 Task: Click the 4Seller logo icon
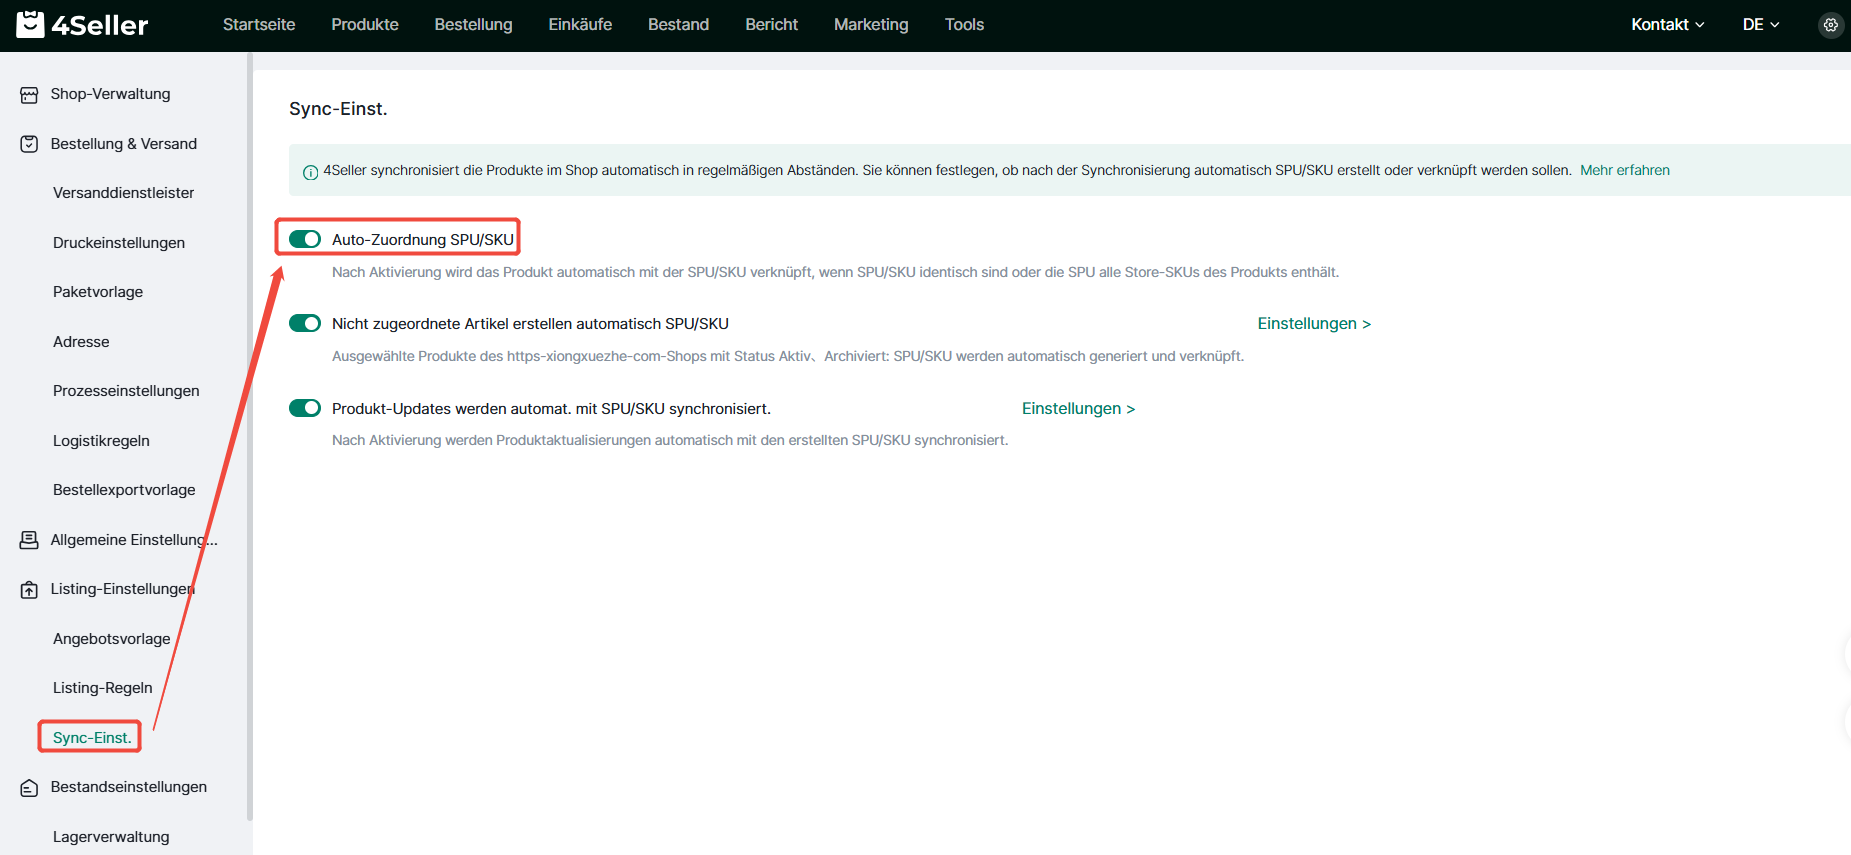(x=30, y=24)
